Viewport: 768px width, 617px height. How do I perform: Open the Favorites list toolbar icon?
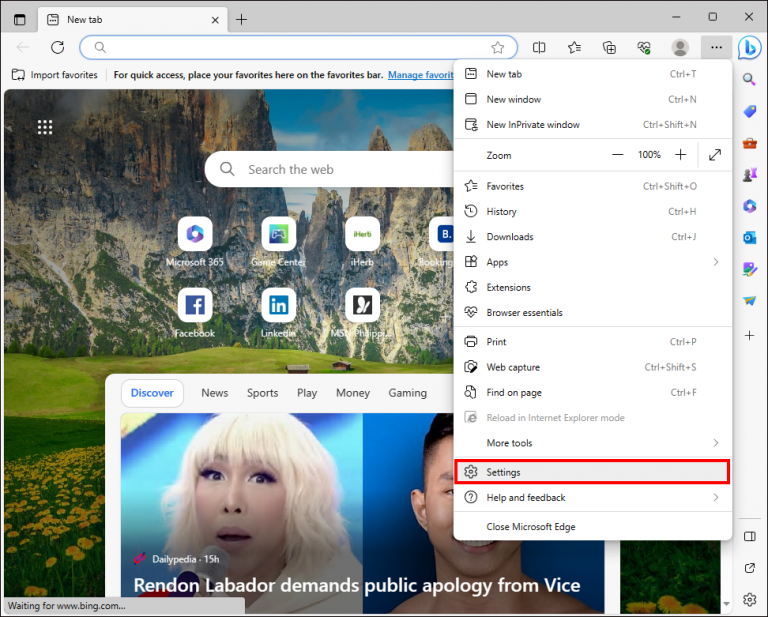point(574,47)
